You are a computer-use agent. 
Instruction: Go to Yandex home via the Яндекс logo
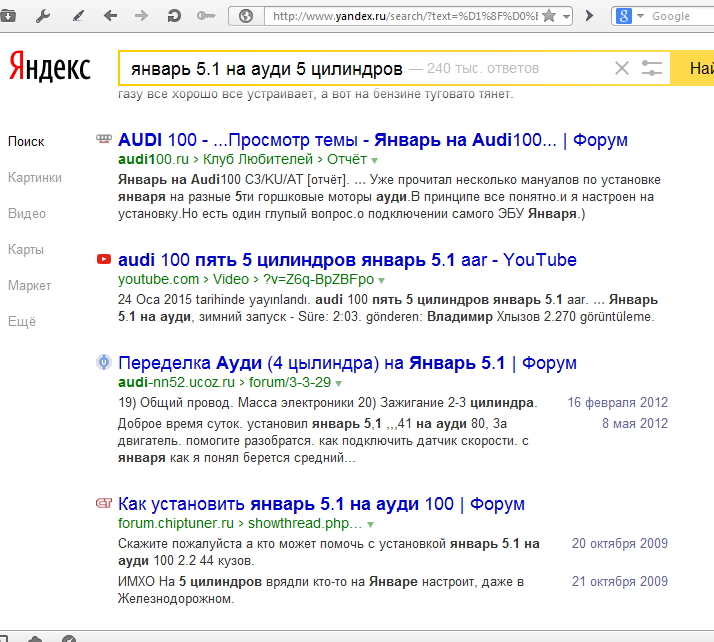coord(50,67)
